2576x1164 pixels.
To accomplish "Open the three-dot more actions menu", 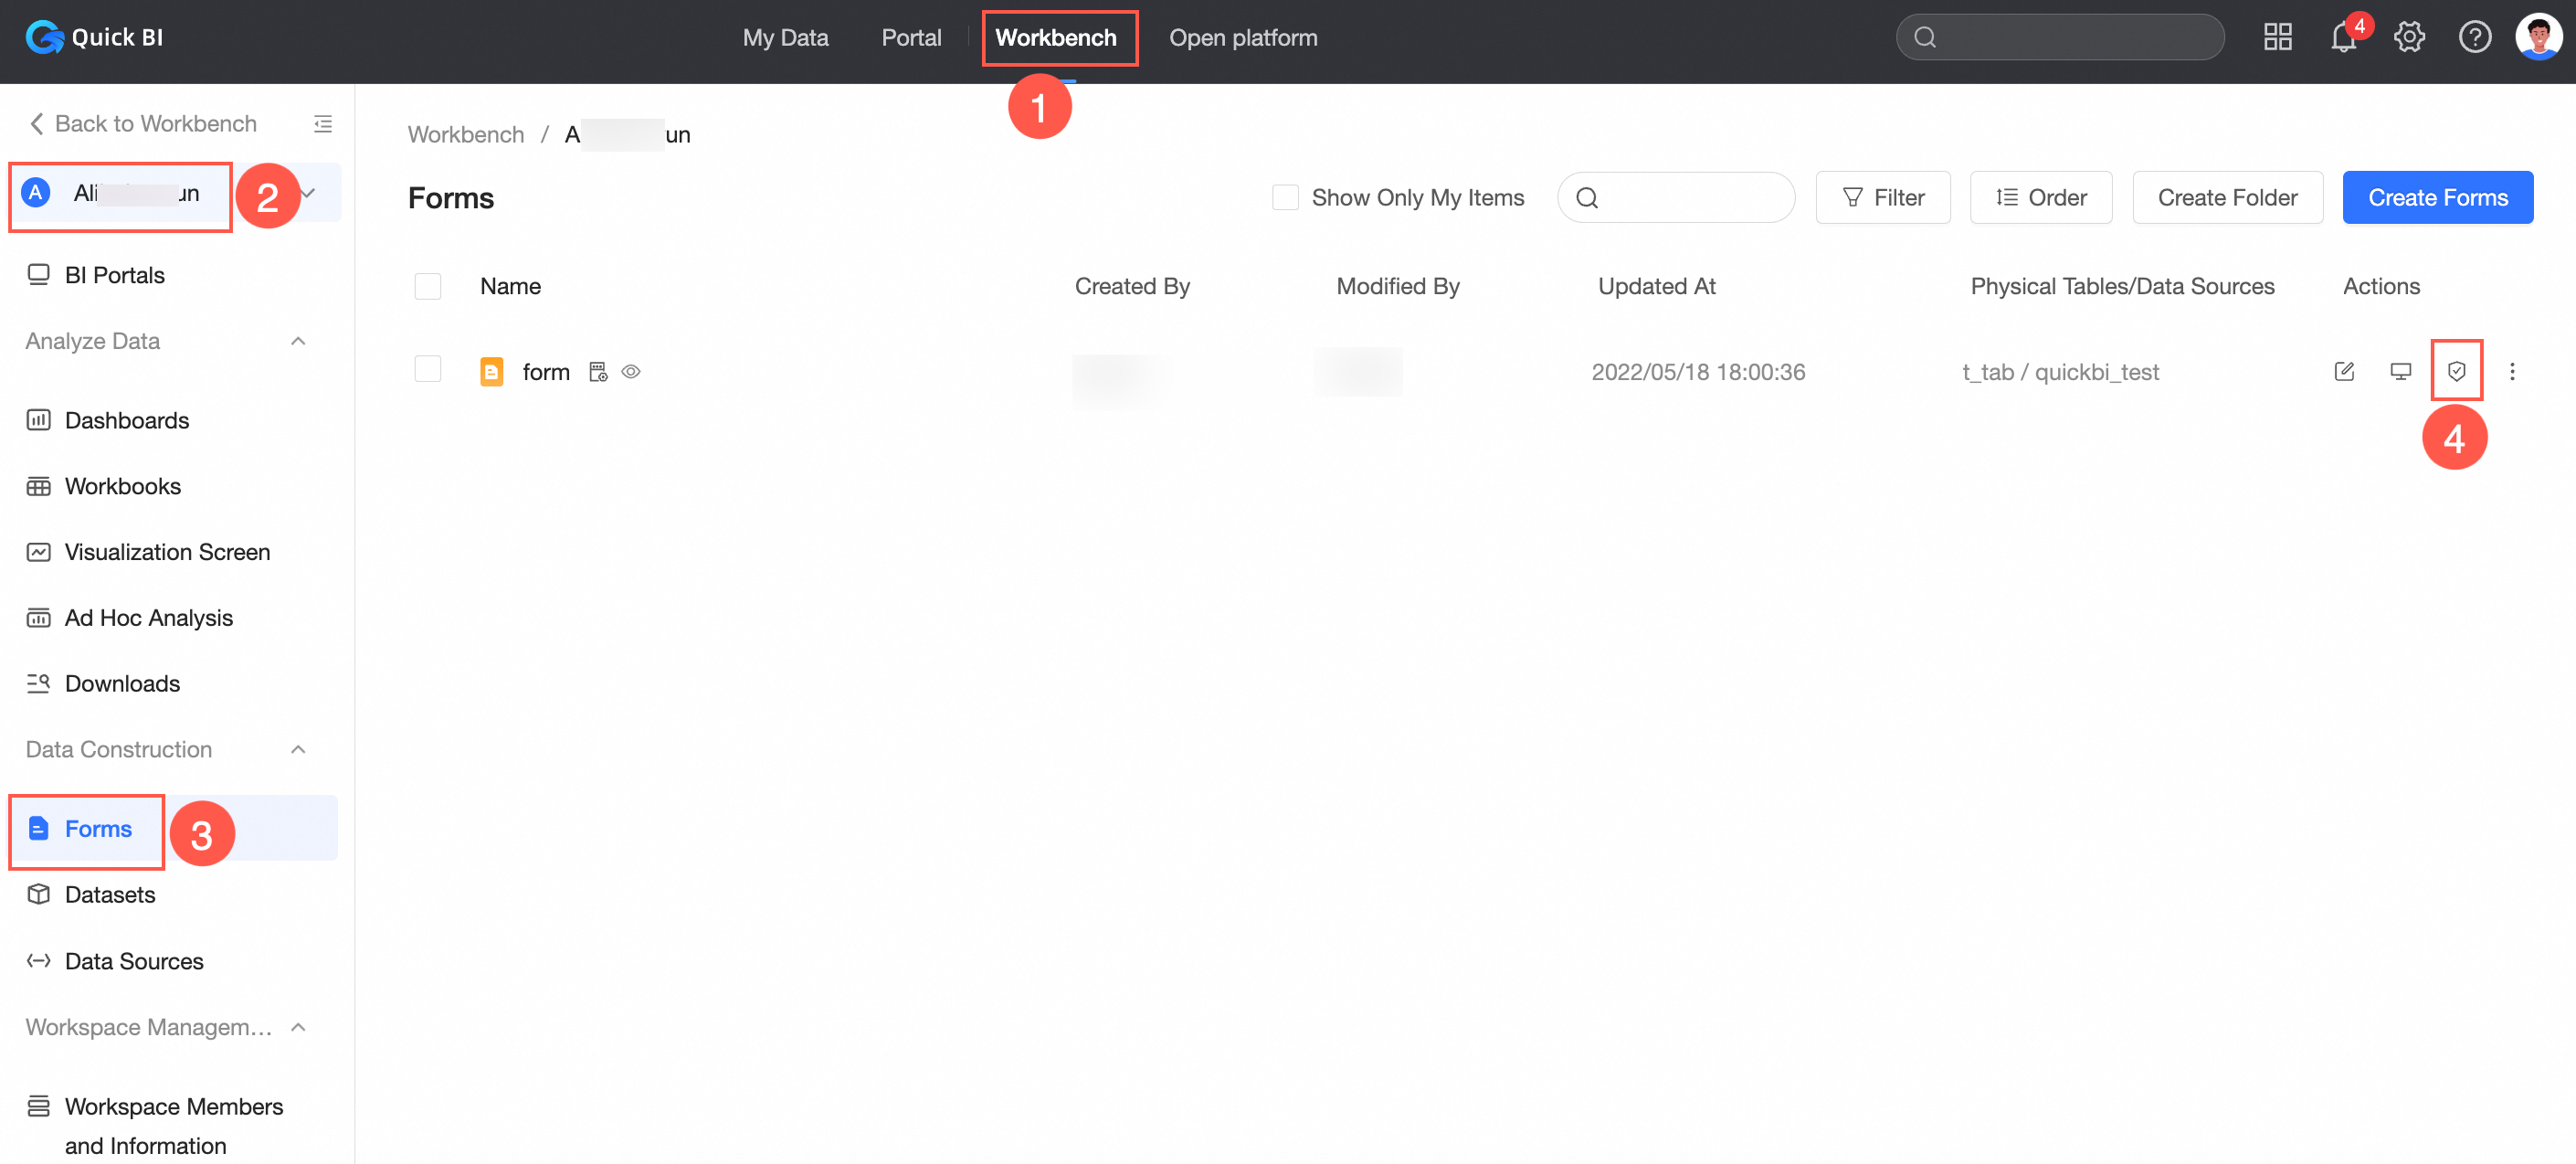I will [2511, 372].
